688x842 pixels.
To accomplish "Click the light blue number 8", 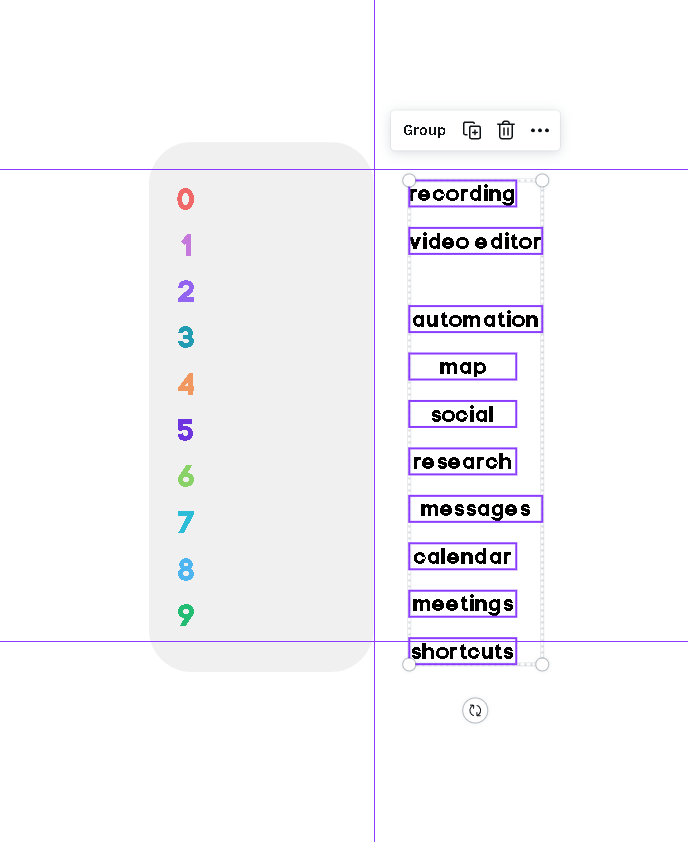I will pos(186,569).
